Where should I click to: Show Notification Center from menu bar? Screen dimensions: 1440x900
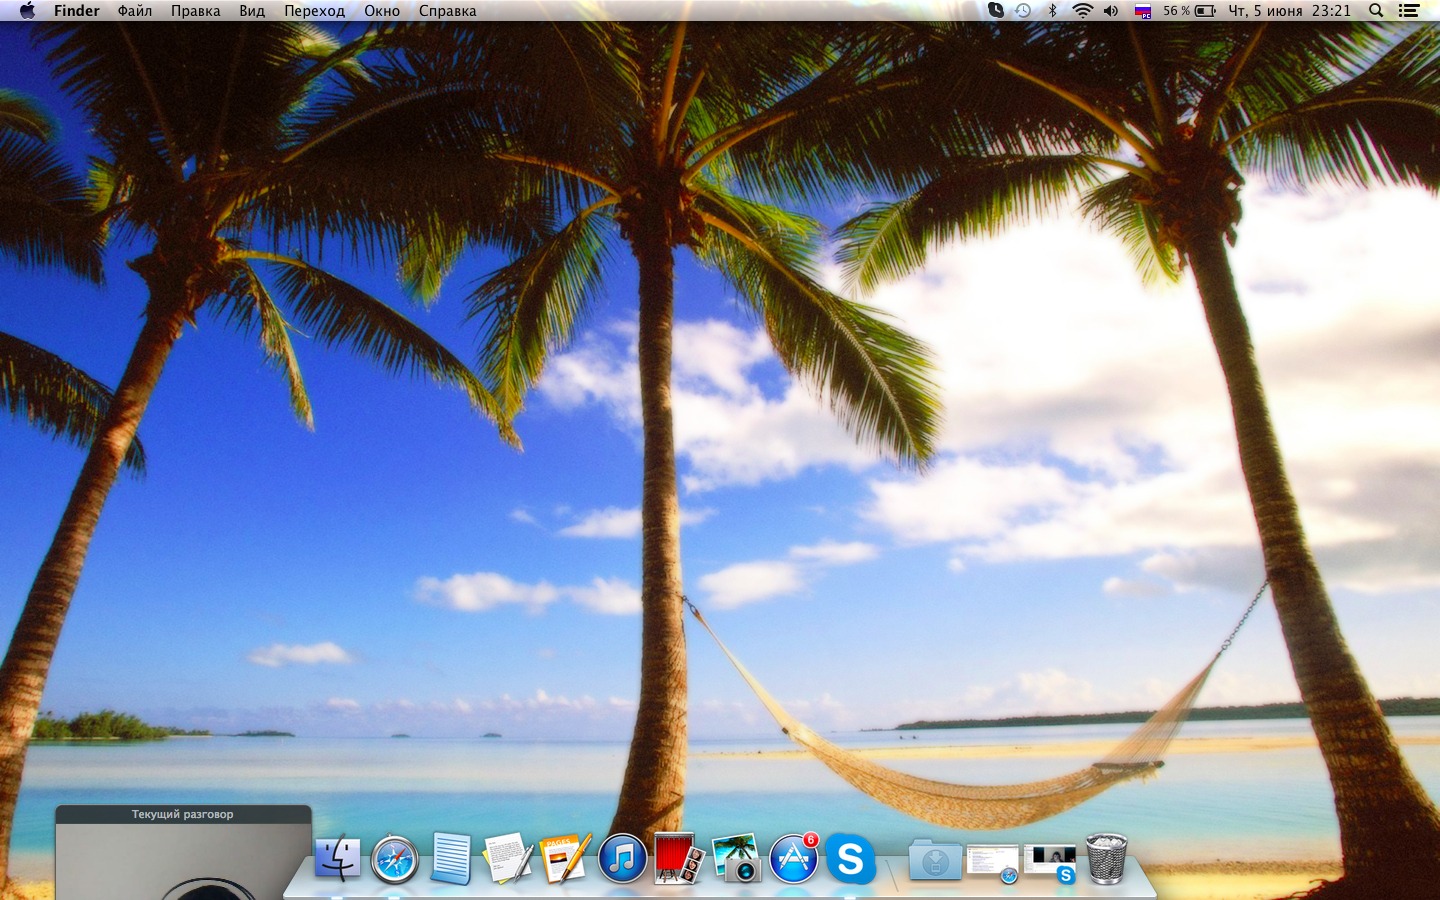1409,11
